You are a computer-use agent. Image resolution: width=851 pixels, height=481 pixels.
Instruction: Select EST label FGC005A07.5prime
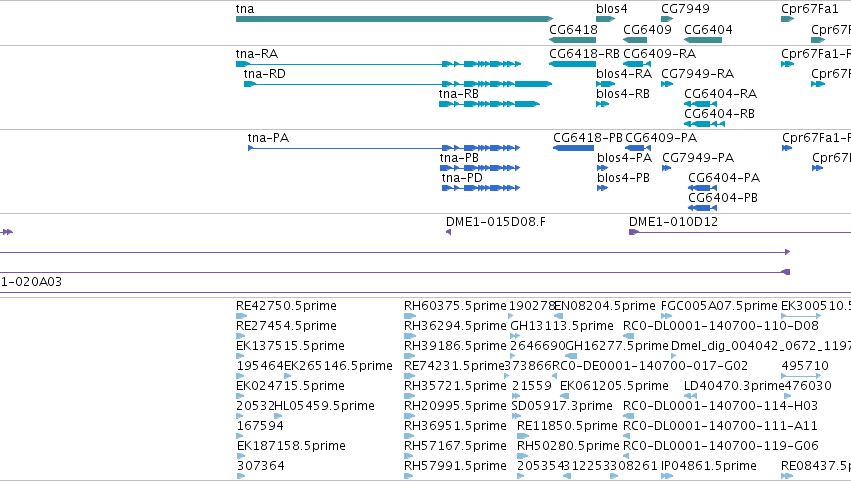tap(719, 306)
